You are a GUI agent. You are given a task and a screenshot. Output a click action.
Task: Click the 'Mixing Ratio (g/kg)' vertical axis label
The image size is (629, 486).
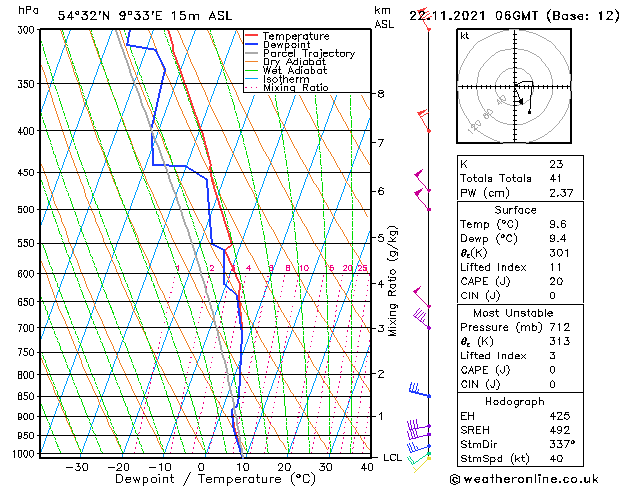point(393,281)
